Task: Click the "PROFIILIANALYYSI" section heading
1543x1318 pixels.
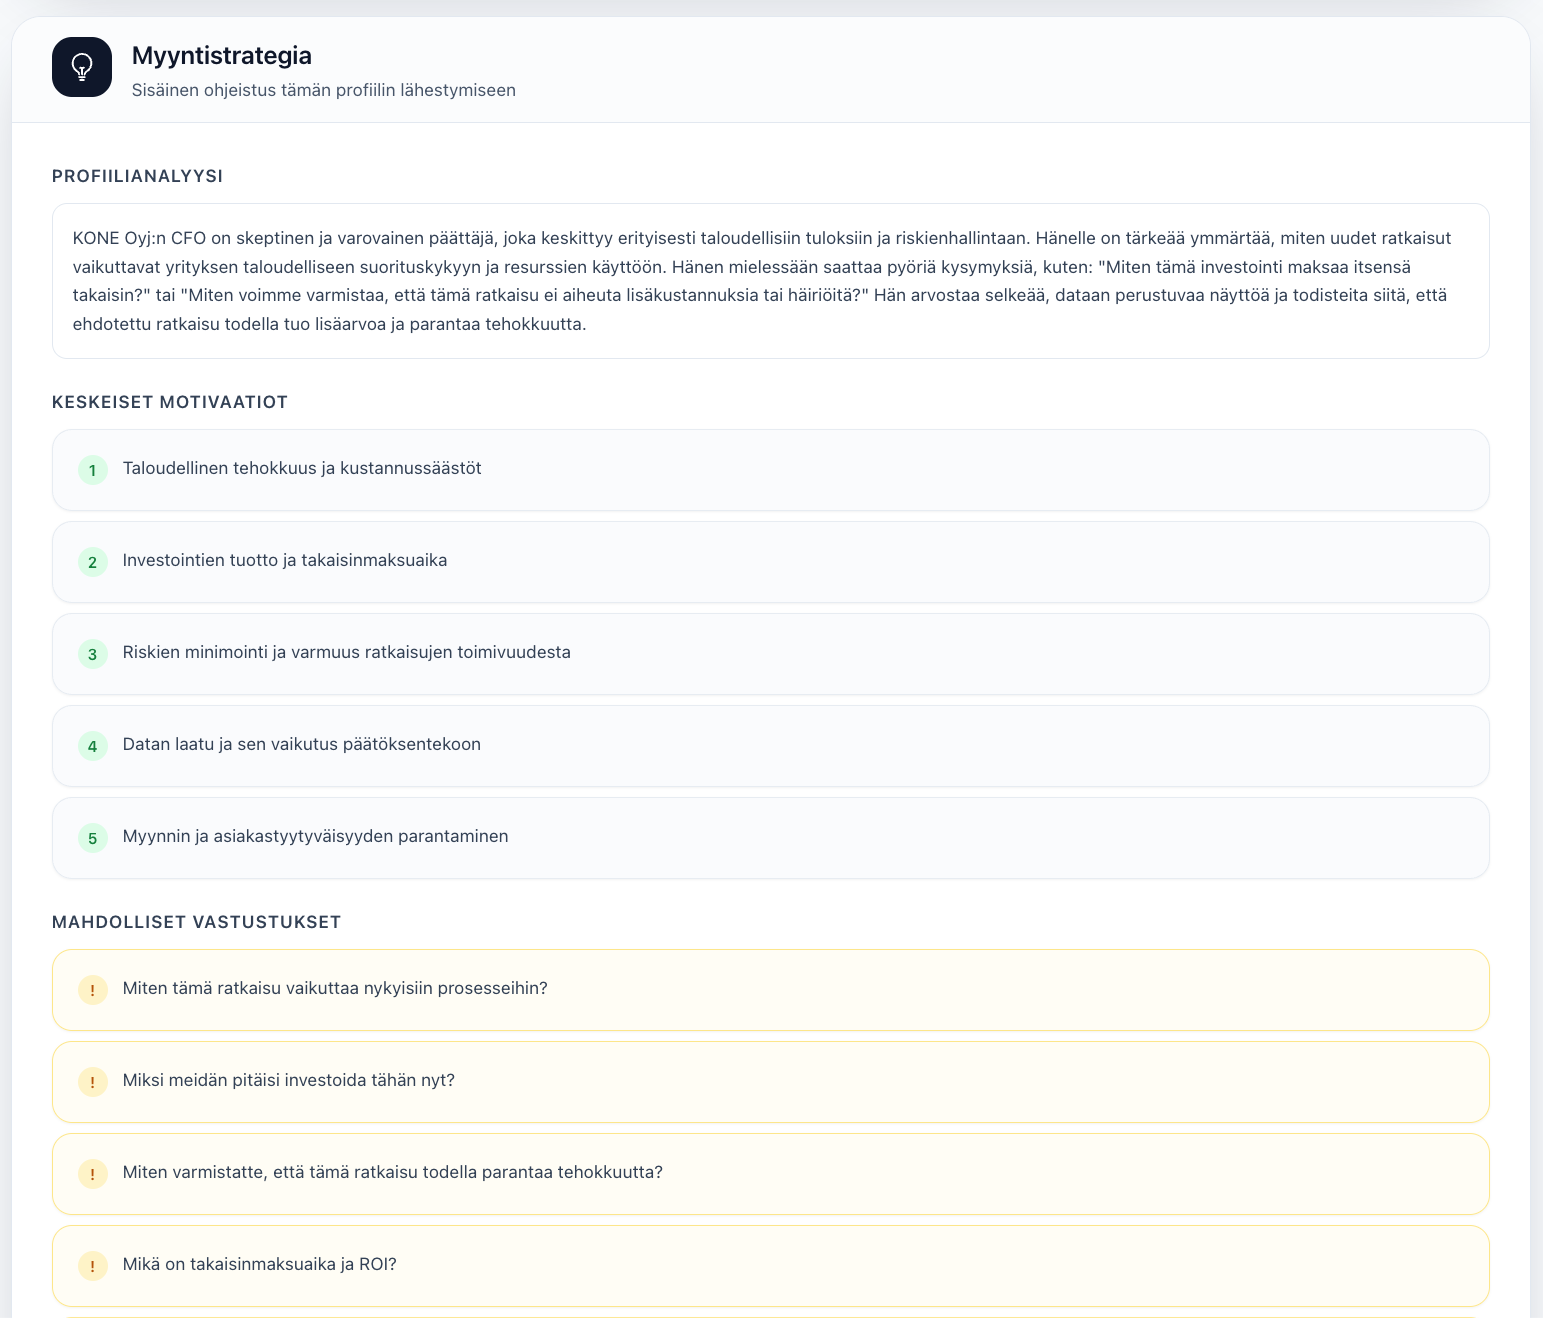Action: (x=138, y=176)
